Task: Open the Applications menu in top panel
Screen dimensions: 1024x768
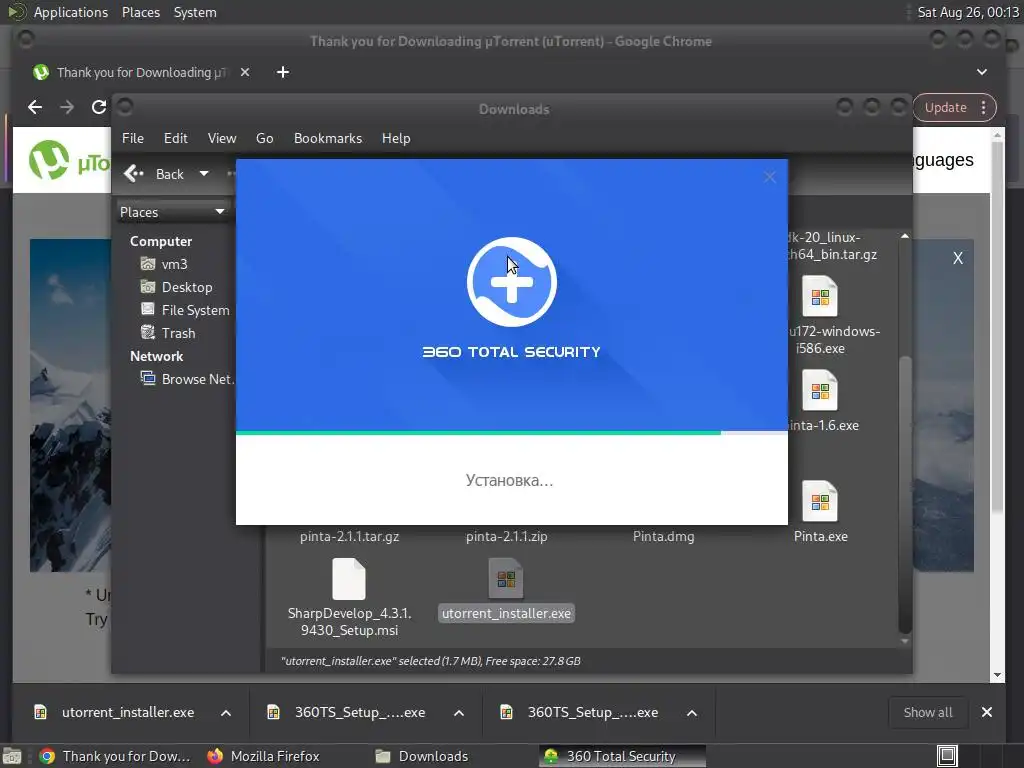Action: [x=71, y=12]
